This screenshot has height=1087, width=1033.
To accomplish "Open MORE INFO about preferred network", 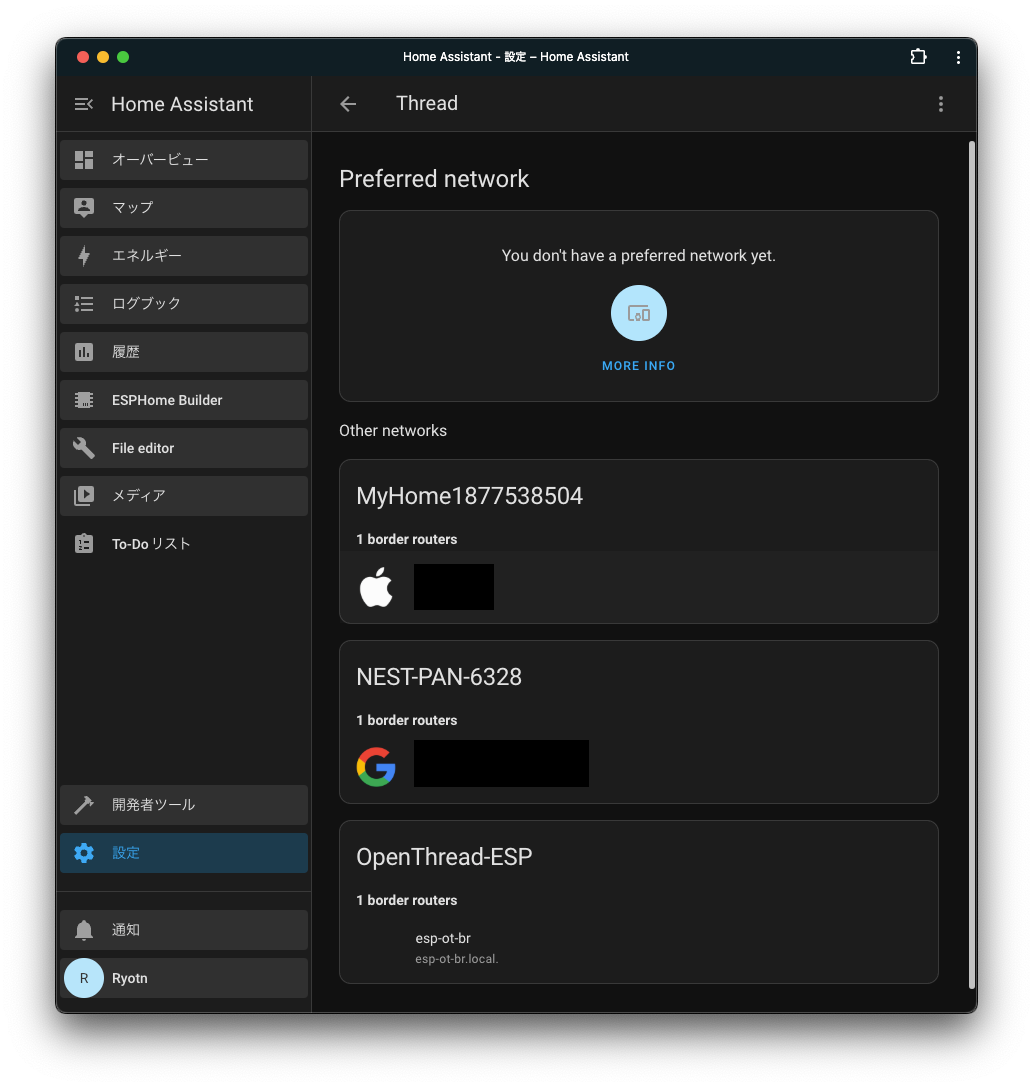I will tap(639, 366).
